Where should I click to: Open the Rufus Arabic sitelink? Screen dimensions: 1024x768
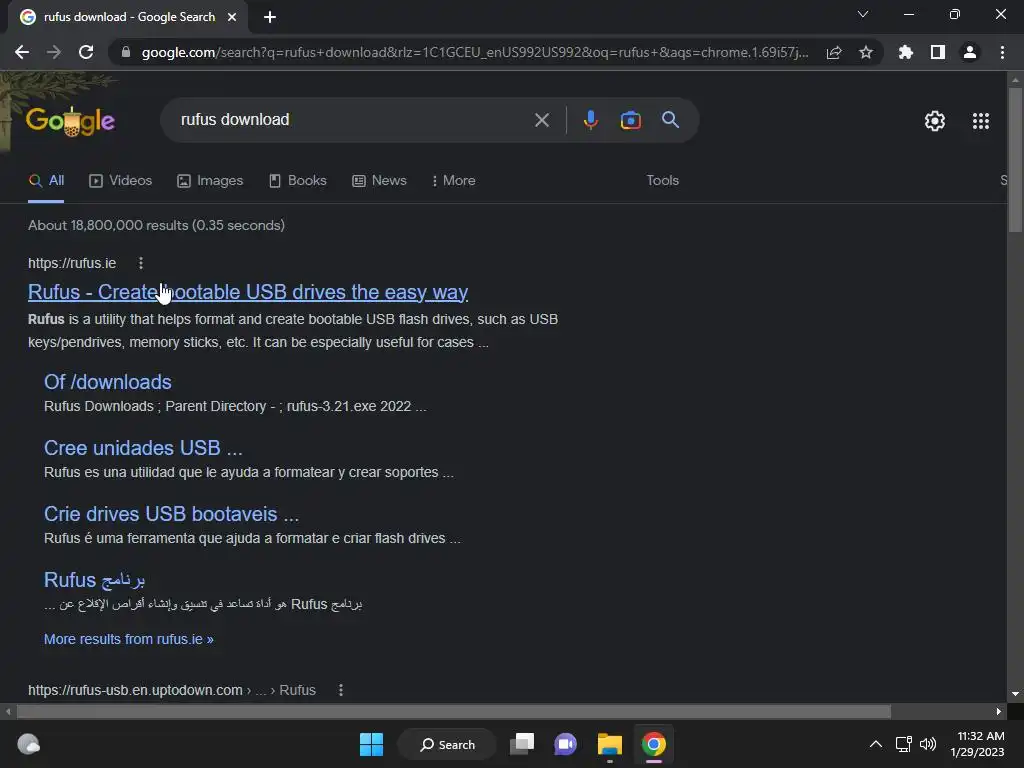tap(95, 580)
